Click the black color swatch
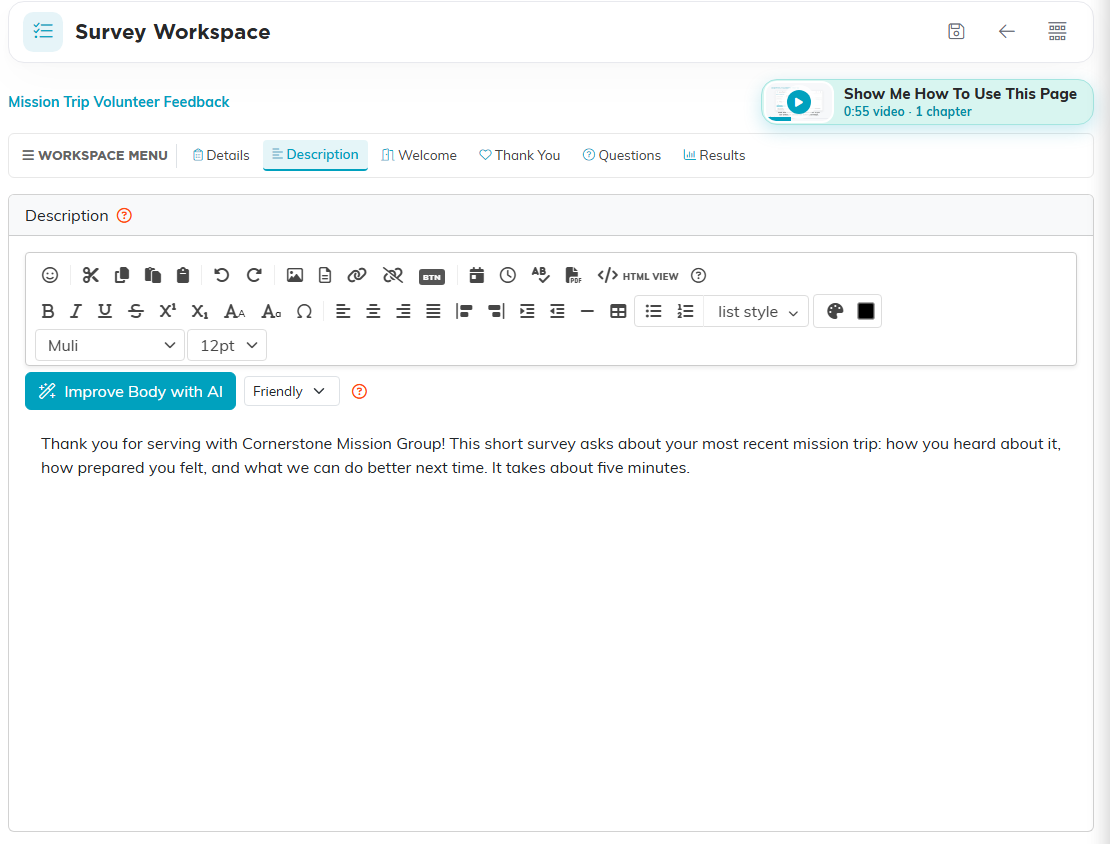 click(866, 311)
